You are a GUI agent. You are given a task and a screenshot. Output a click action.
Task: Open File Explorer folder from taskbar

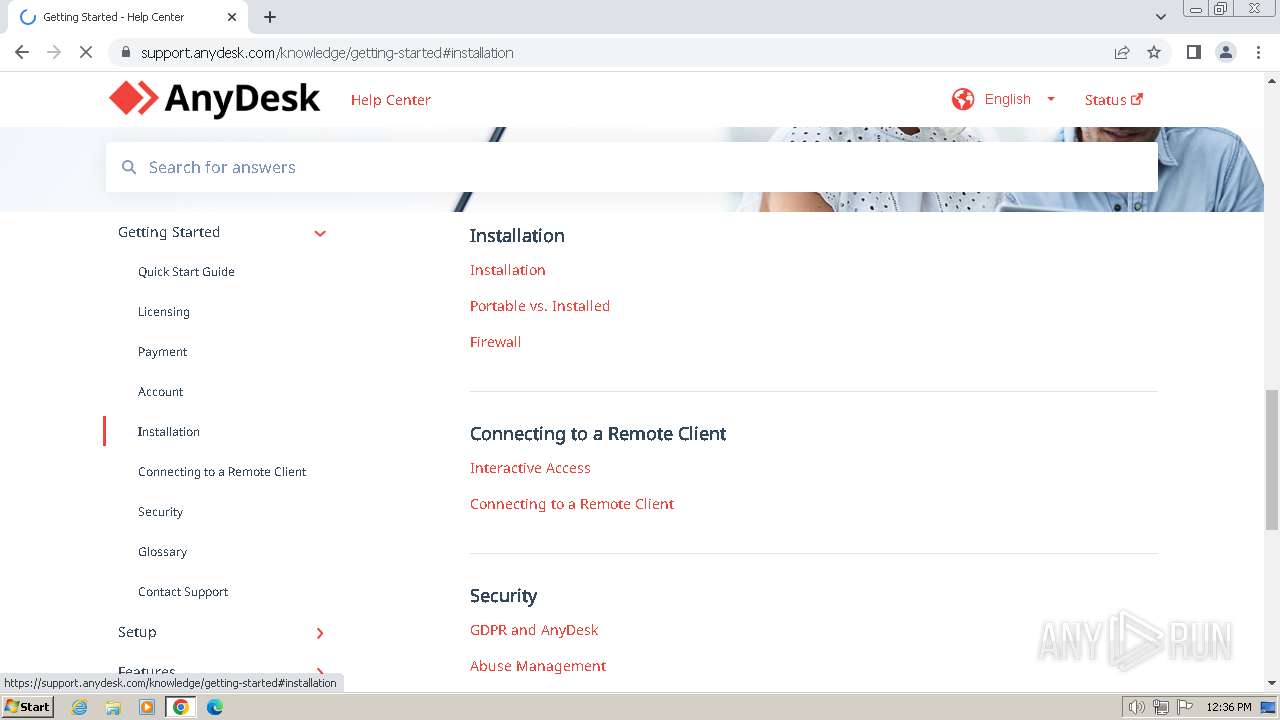[113, 707]
